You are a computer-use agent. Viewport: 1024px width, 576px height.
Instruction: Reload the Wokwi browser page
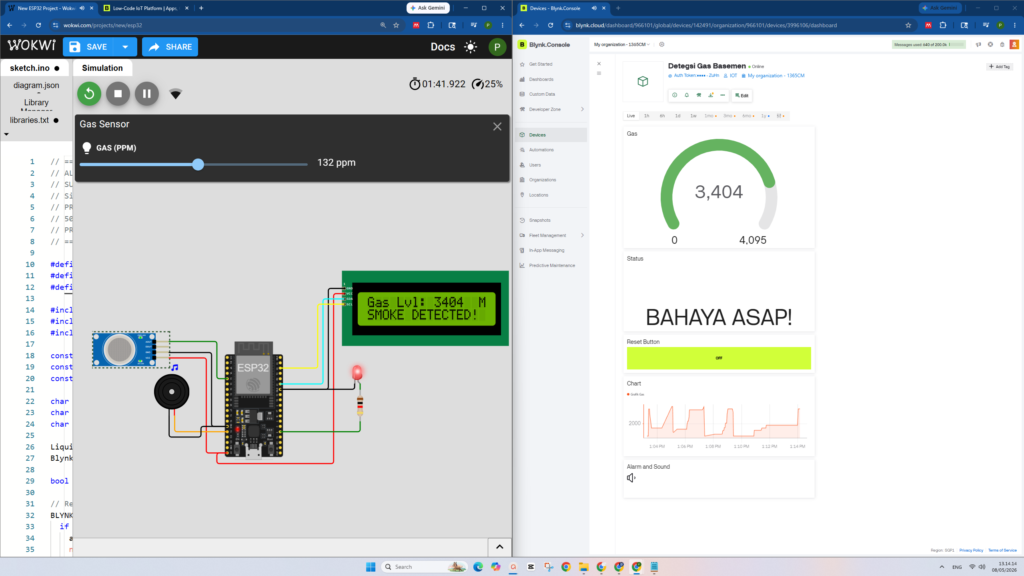coord(39,25)
